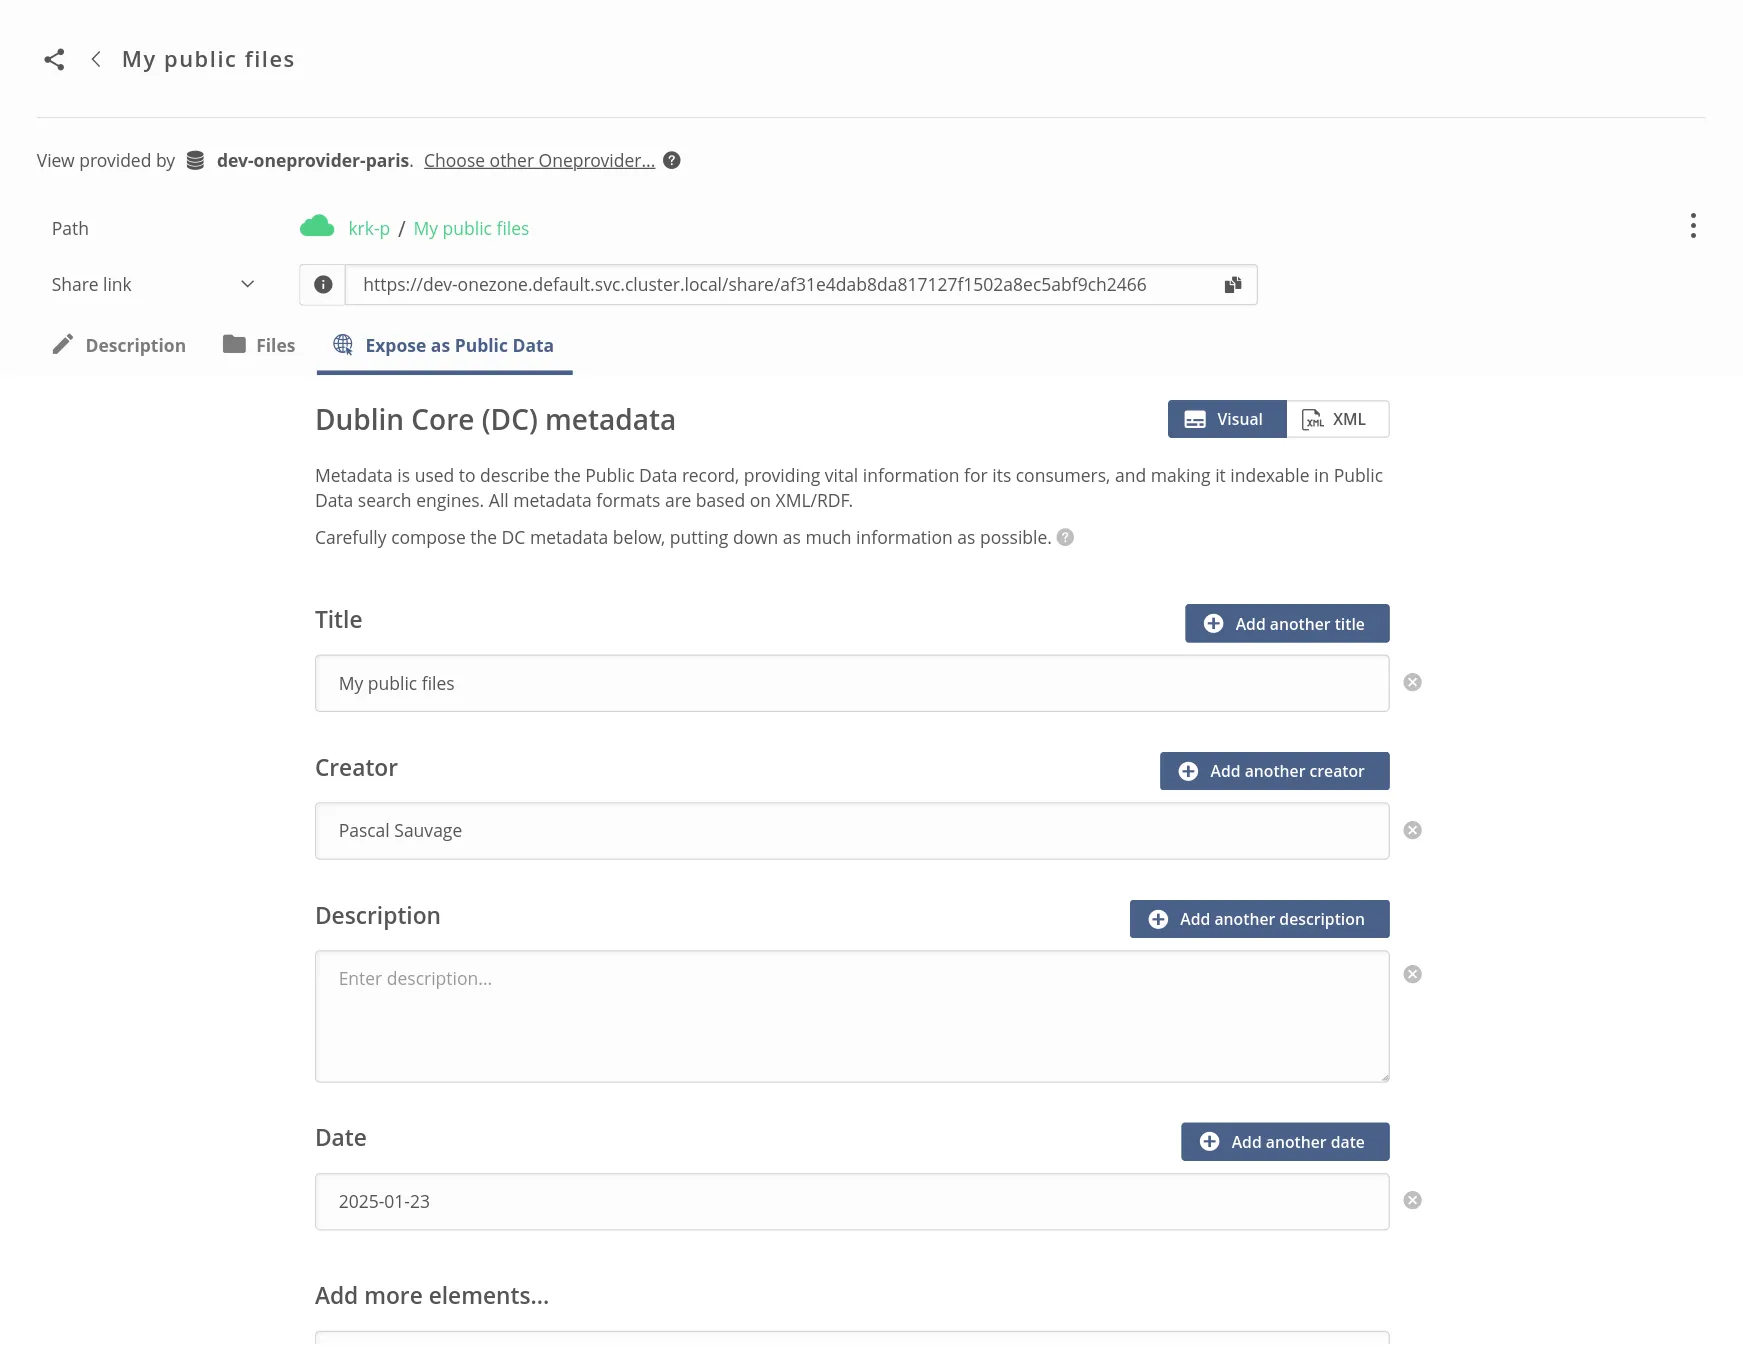The width and height of the screenshot is (1743, 1349).
Task: Expand the Share link type dropdown
Action: pos(248,285)
